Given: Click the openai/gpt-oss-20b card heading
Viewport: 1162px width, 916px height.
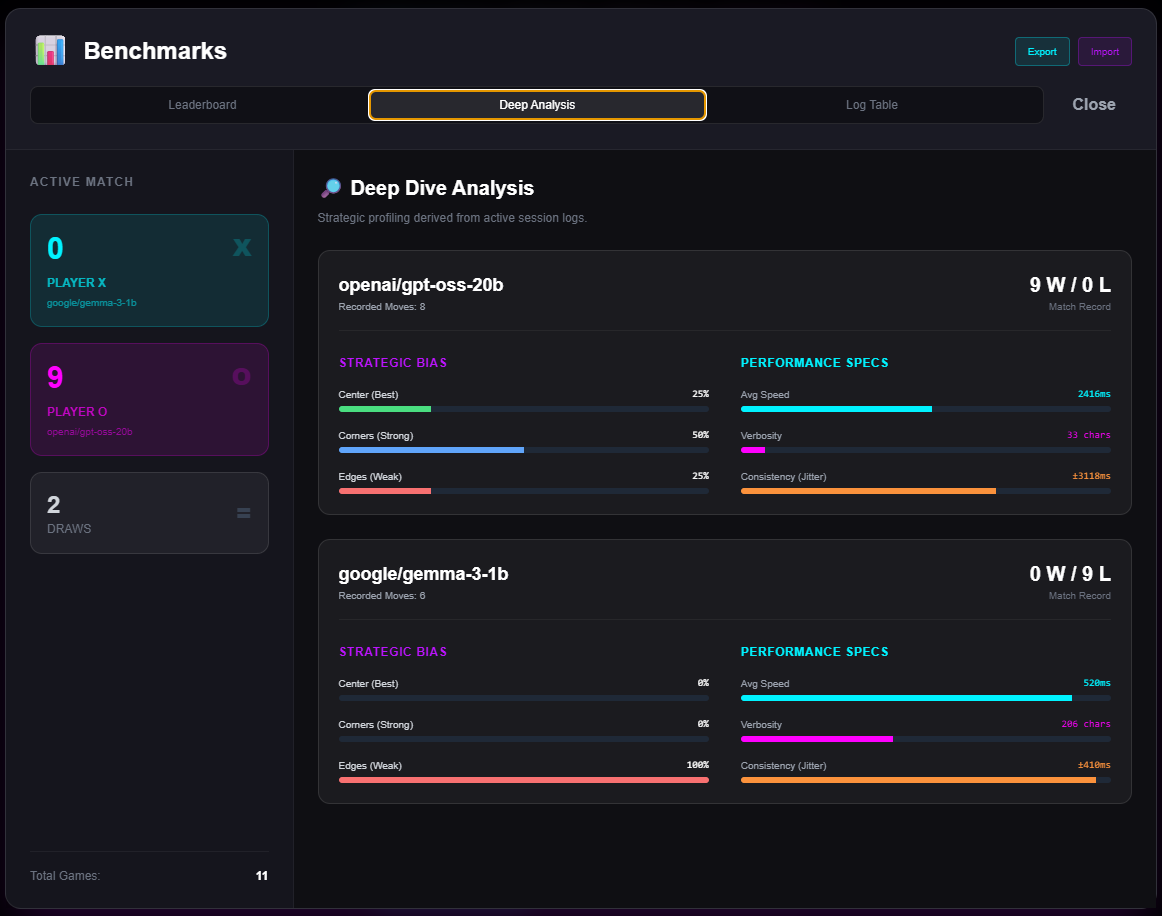Looking at the screenshot, I should (x=421, y=285).
